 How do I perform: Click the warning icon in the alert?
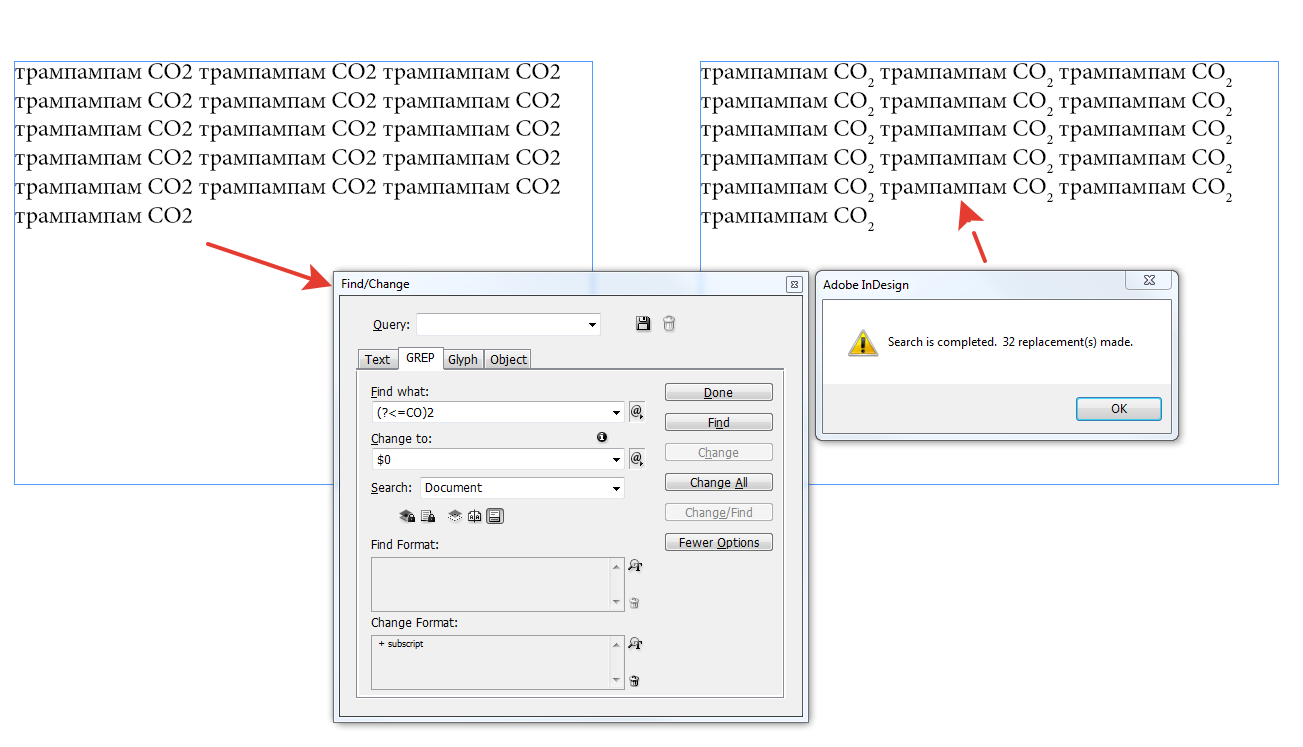863,342
